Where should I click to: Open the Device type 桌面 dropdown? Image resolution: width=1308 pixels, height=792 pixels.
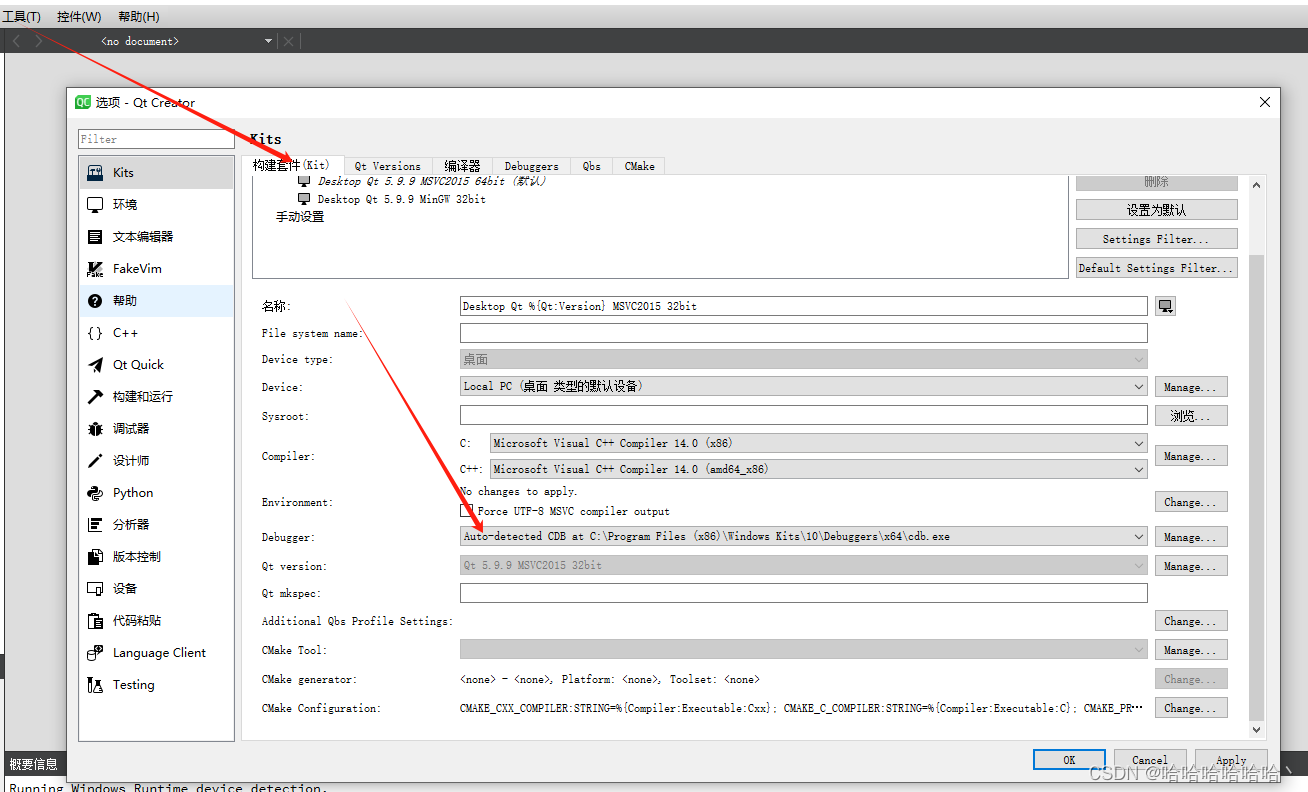tap(803, 359)
